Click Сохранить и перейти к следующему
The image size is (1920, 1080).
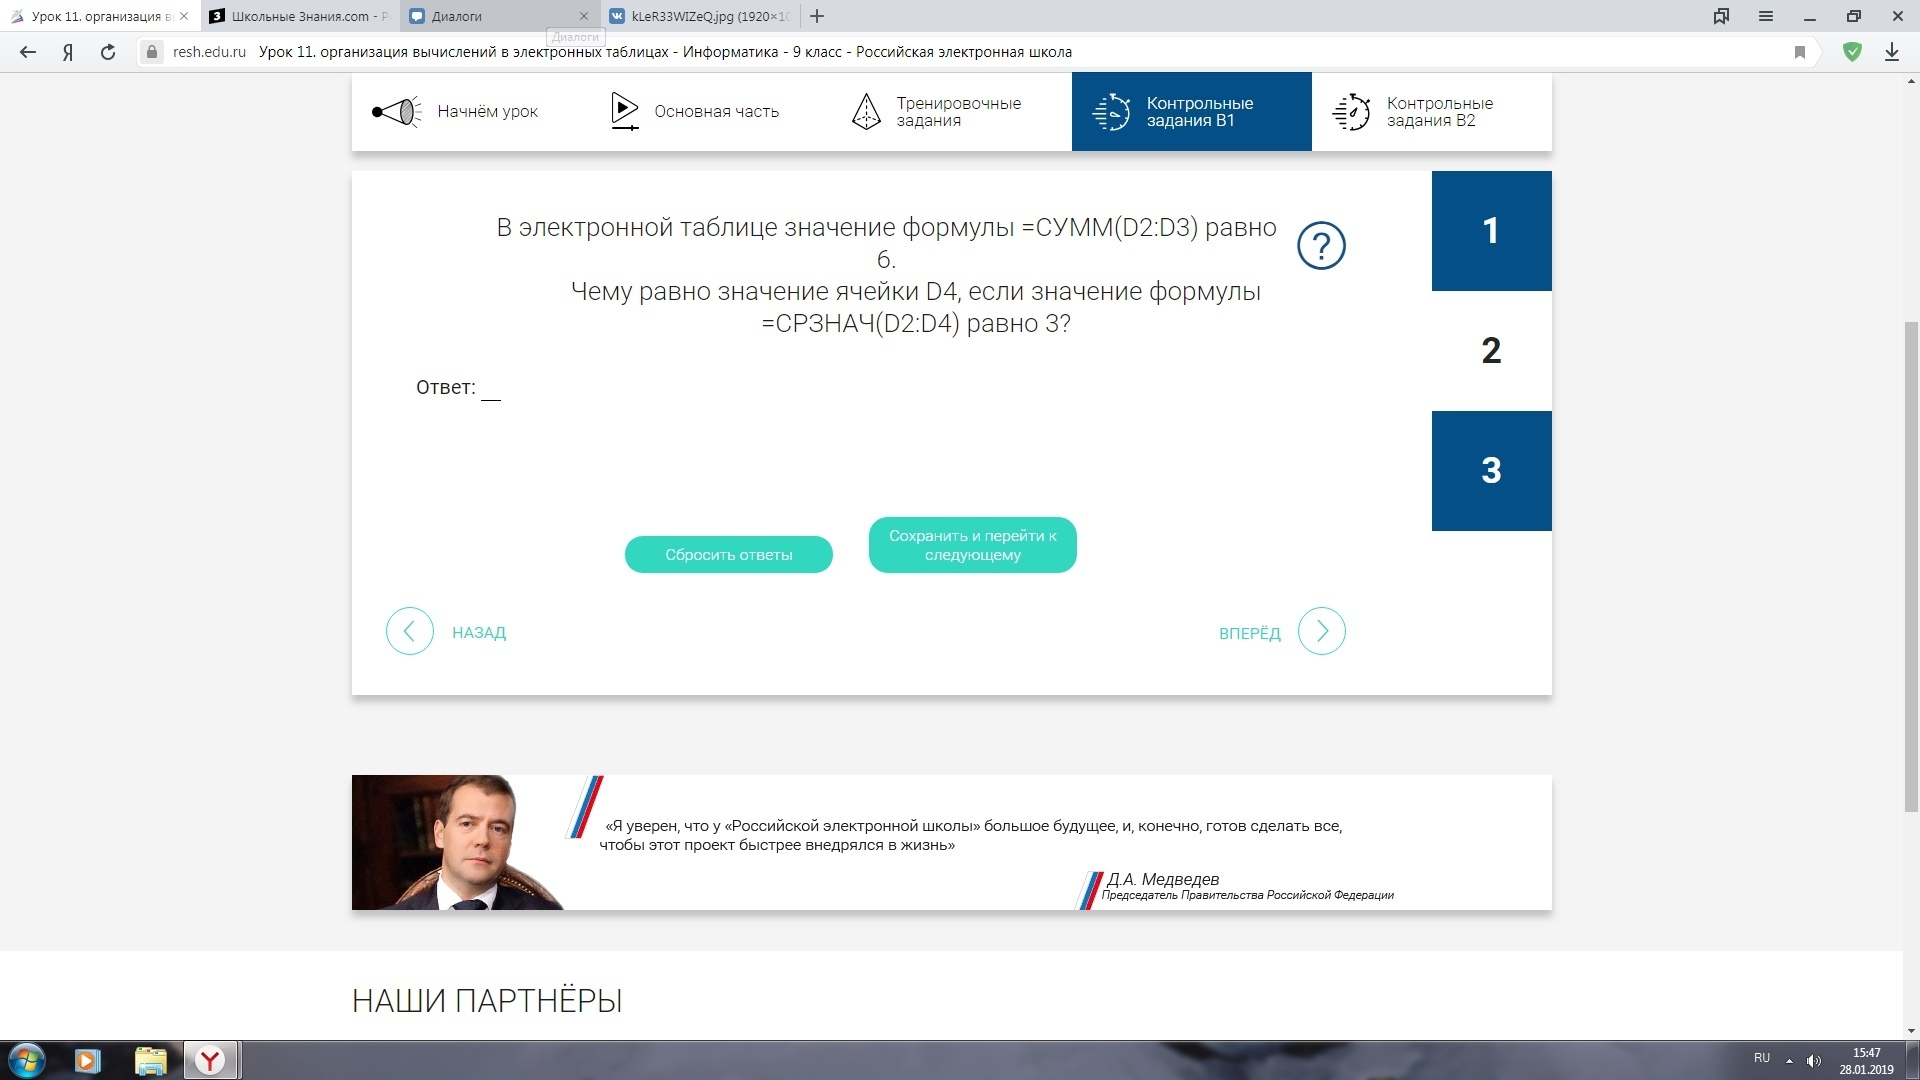[x=972, y=545]
